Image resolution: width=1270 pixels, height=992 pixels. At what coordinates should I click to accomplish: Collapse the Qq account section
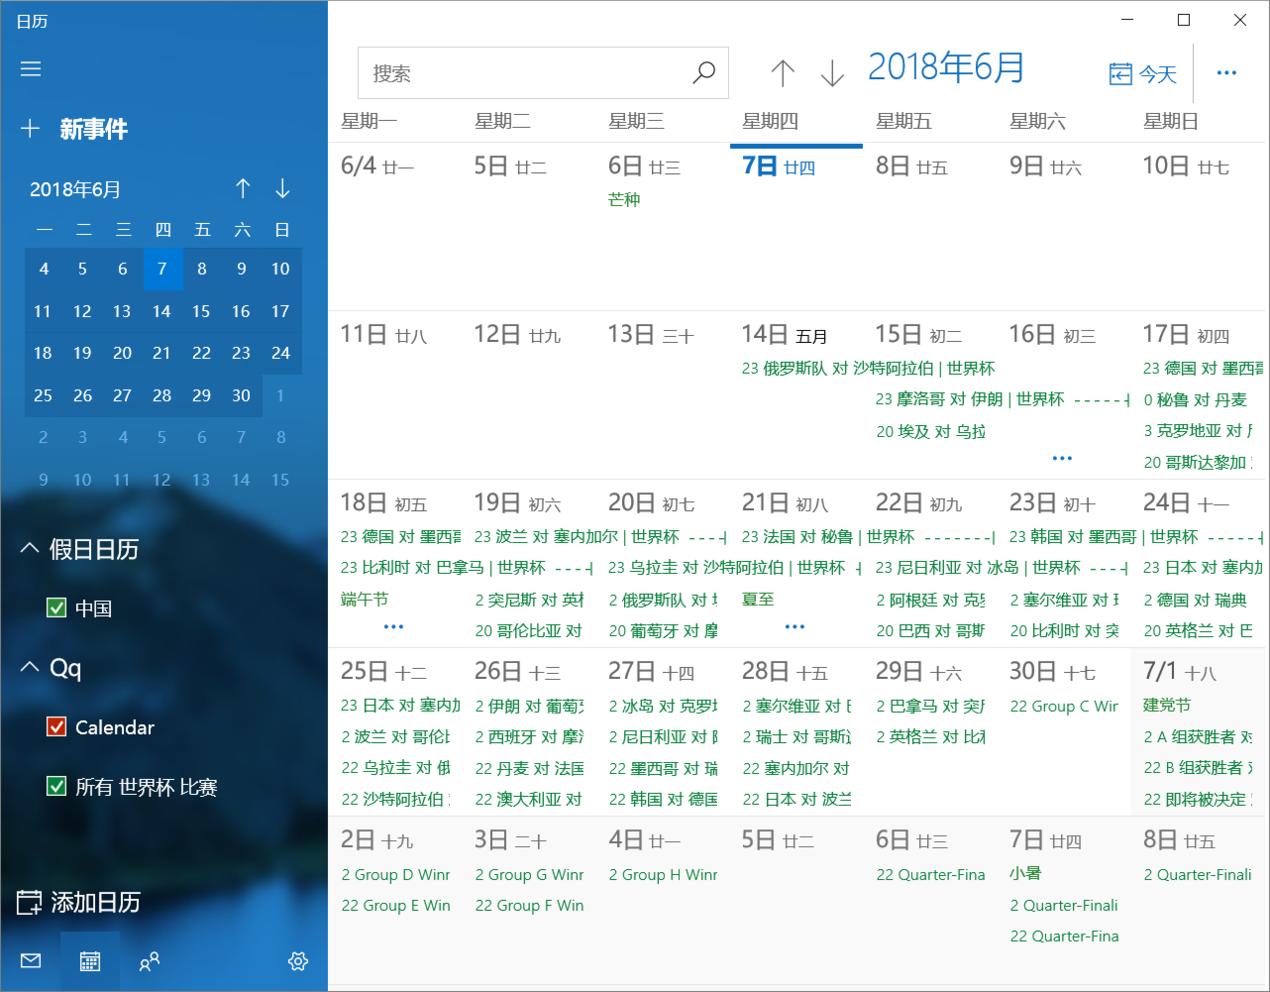click(x=28, y=668)
